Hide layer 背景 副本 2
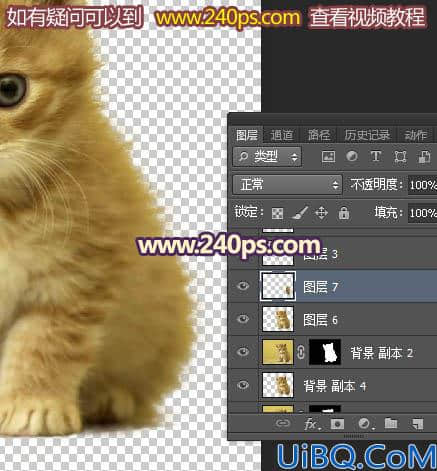 (x=243, y=352)
